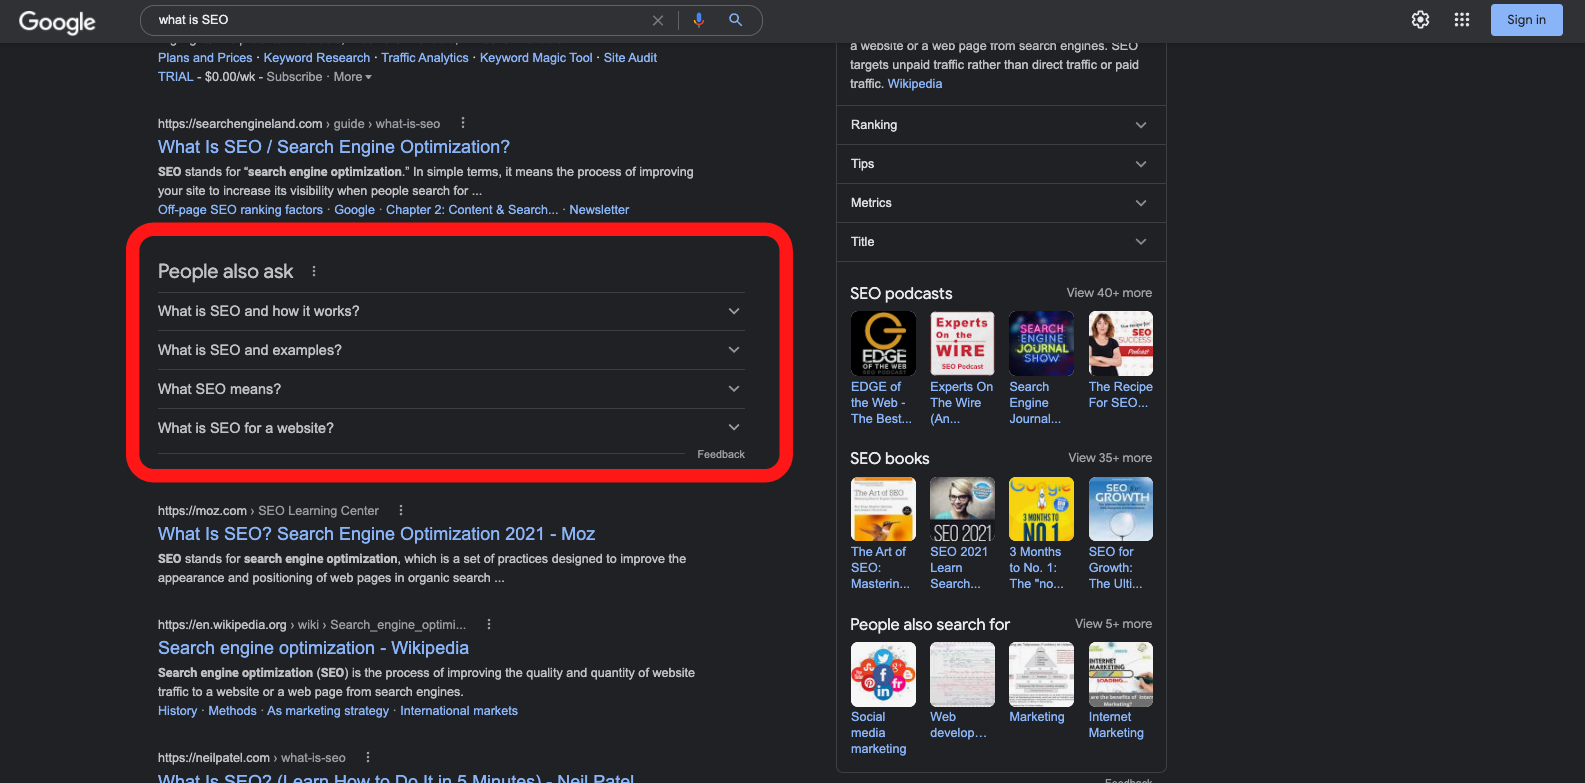The width and height of the screenshot is (1585, 783).
Task: Open EDGE of the Web podcast thumbnail
Action: (883, 343)
